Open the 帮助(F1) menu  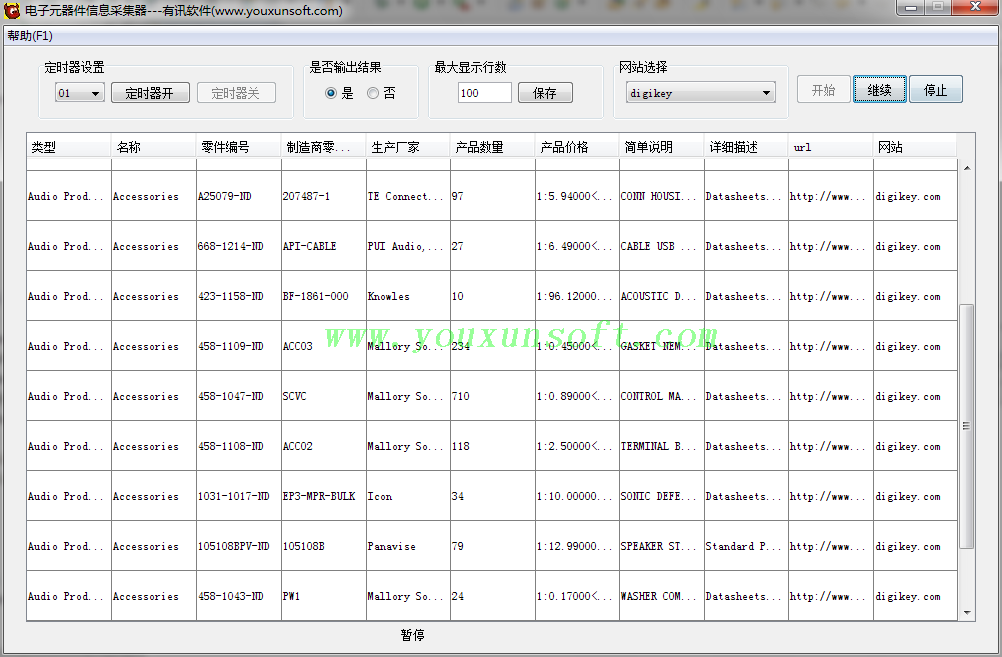(x=30, y=36)
